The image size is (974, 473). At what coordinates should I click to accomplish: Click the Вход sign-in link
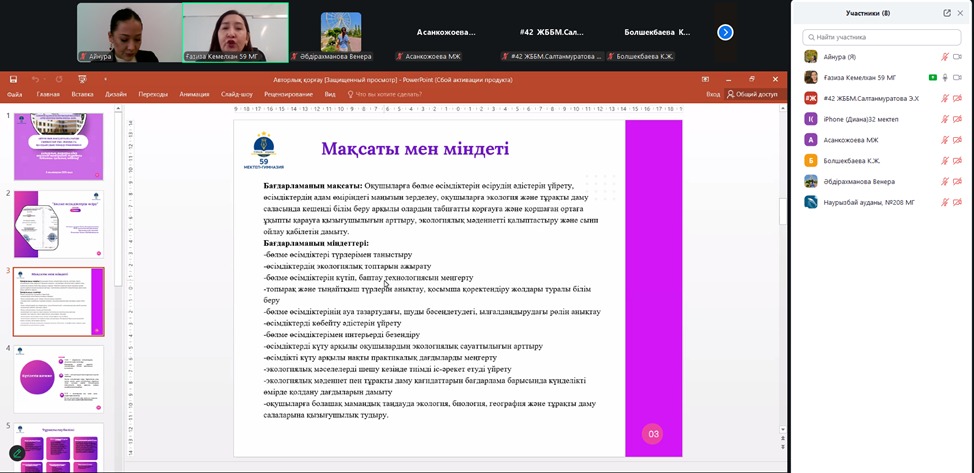(712, 94)
